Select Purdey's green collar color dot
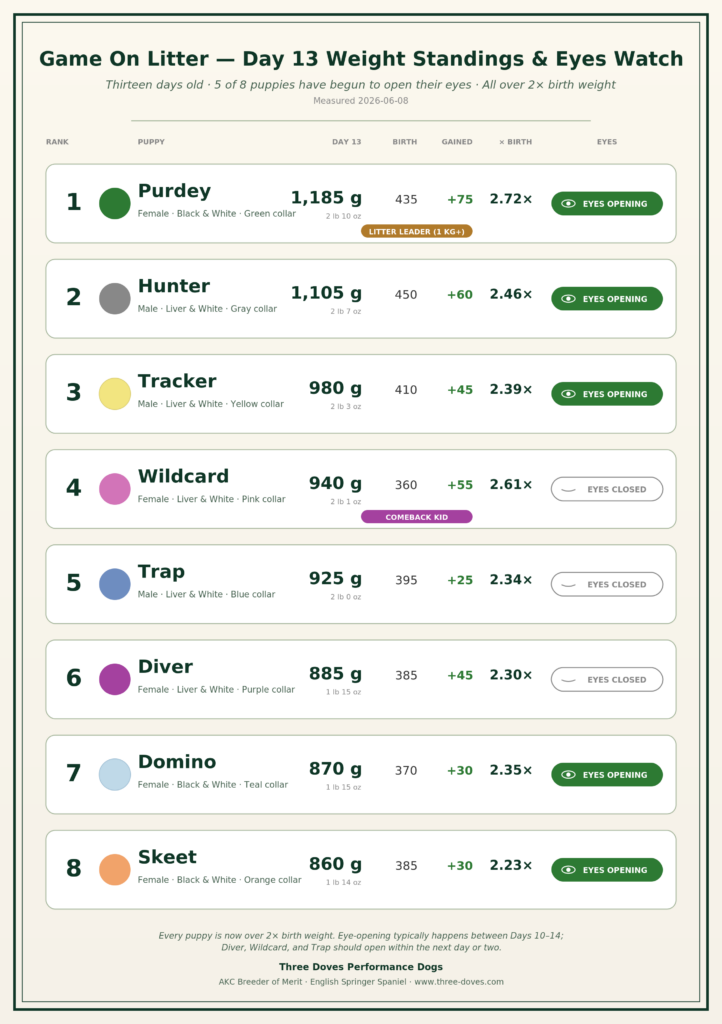Viewport: 722px width, 1024px height. point(115,204)
